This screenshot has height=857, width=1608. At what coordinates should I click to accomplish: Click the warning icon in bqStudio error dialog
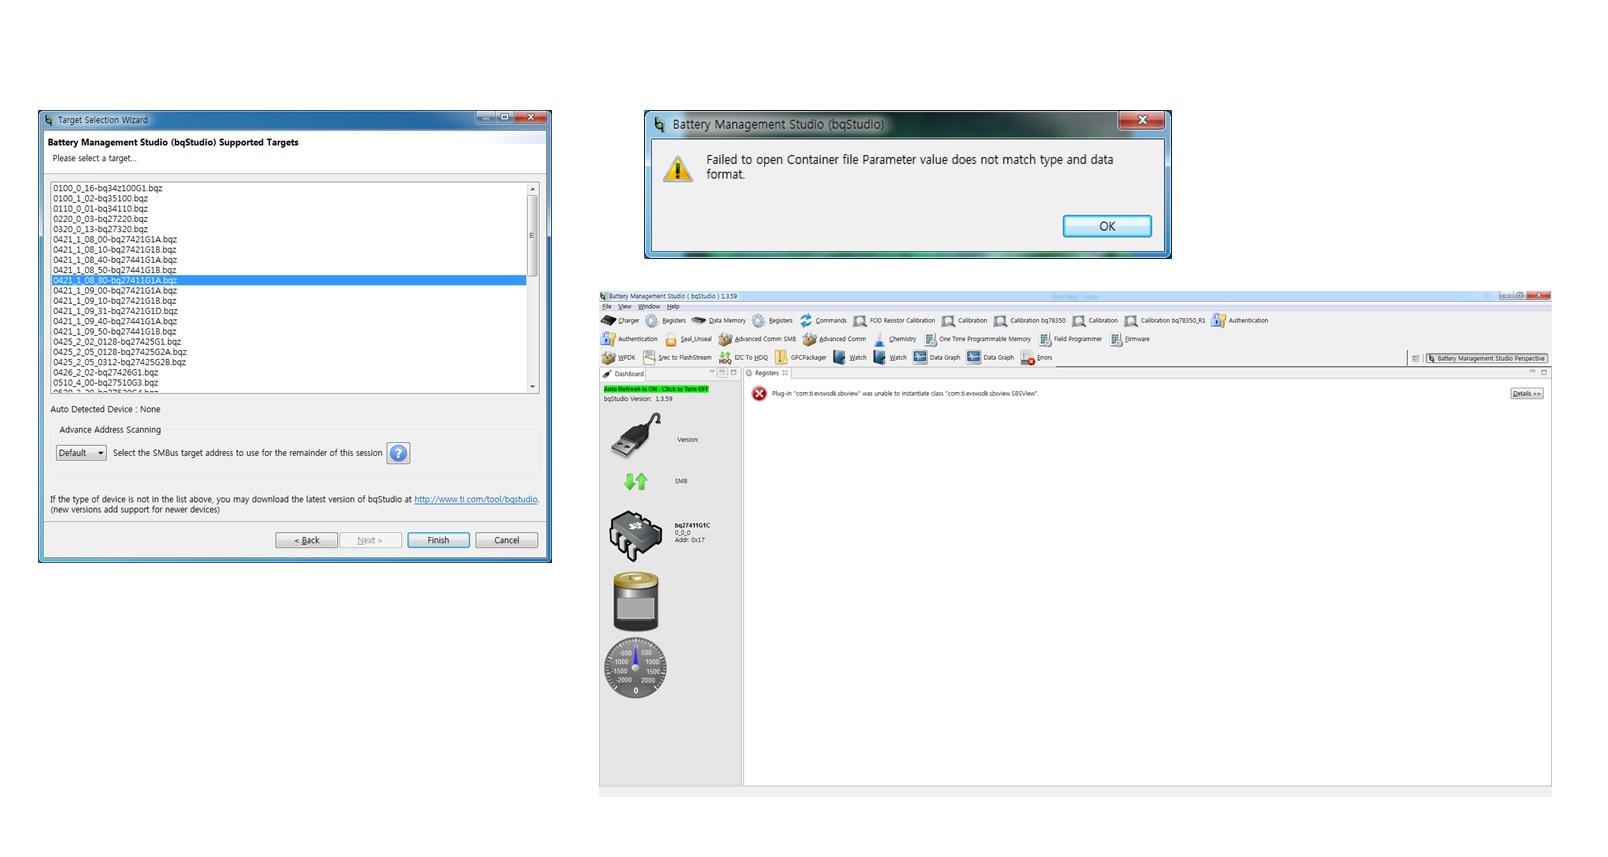click(678, 168)
